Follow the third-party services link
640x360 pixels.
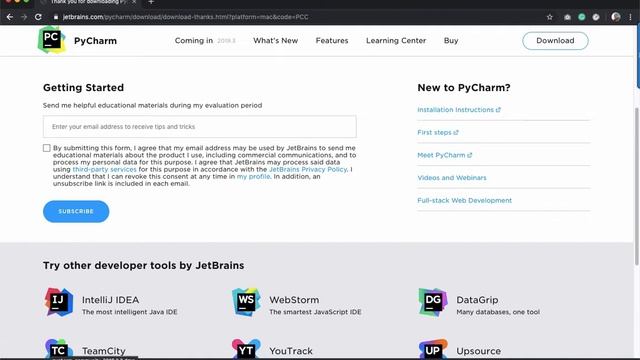coord(104,169)
